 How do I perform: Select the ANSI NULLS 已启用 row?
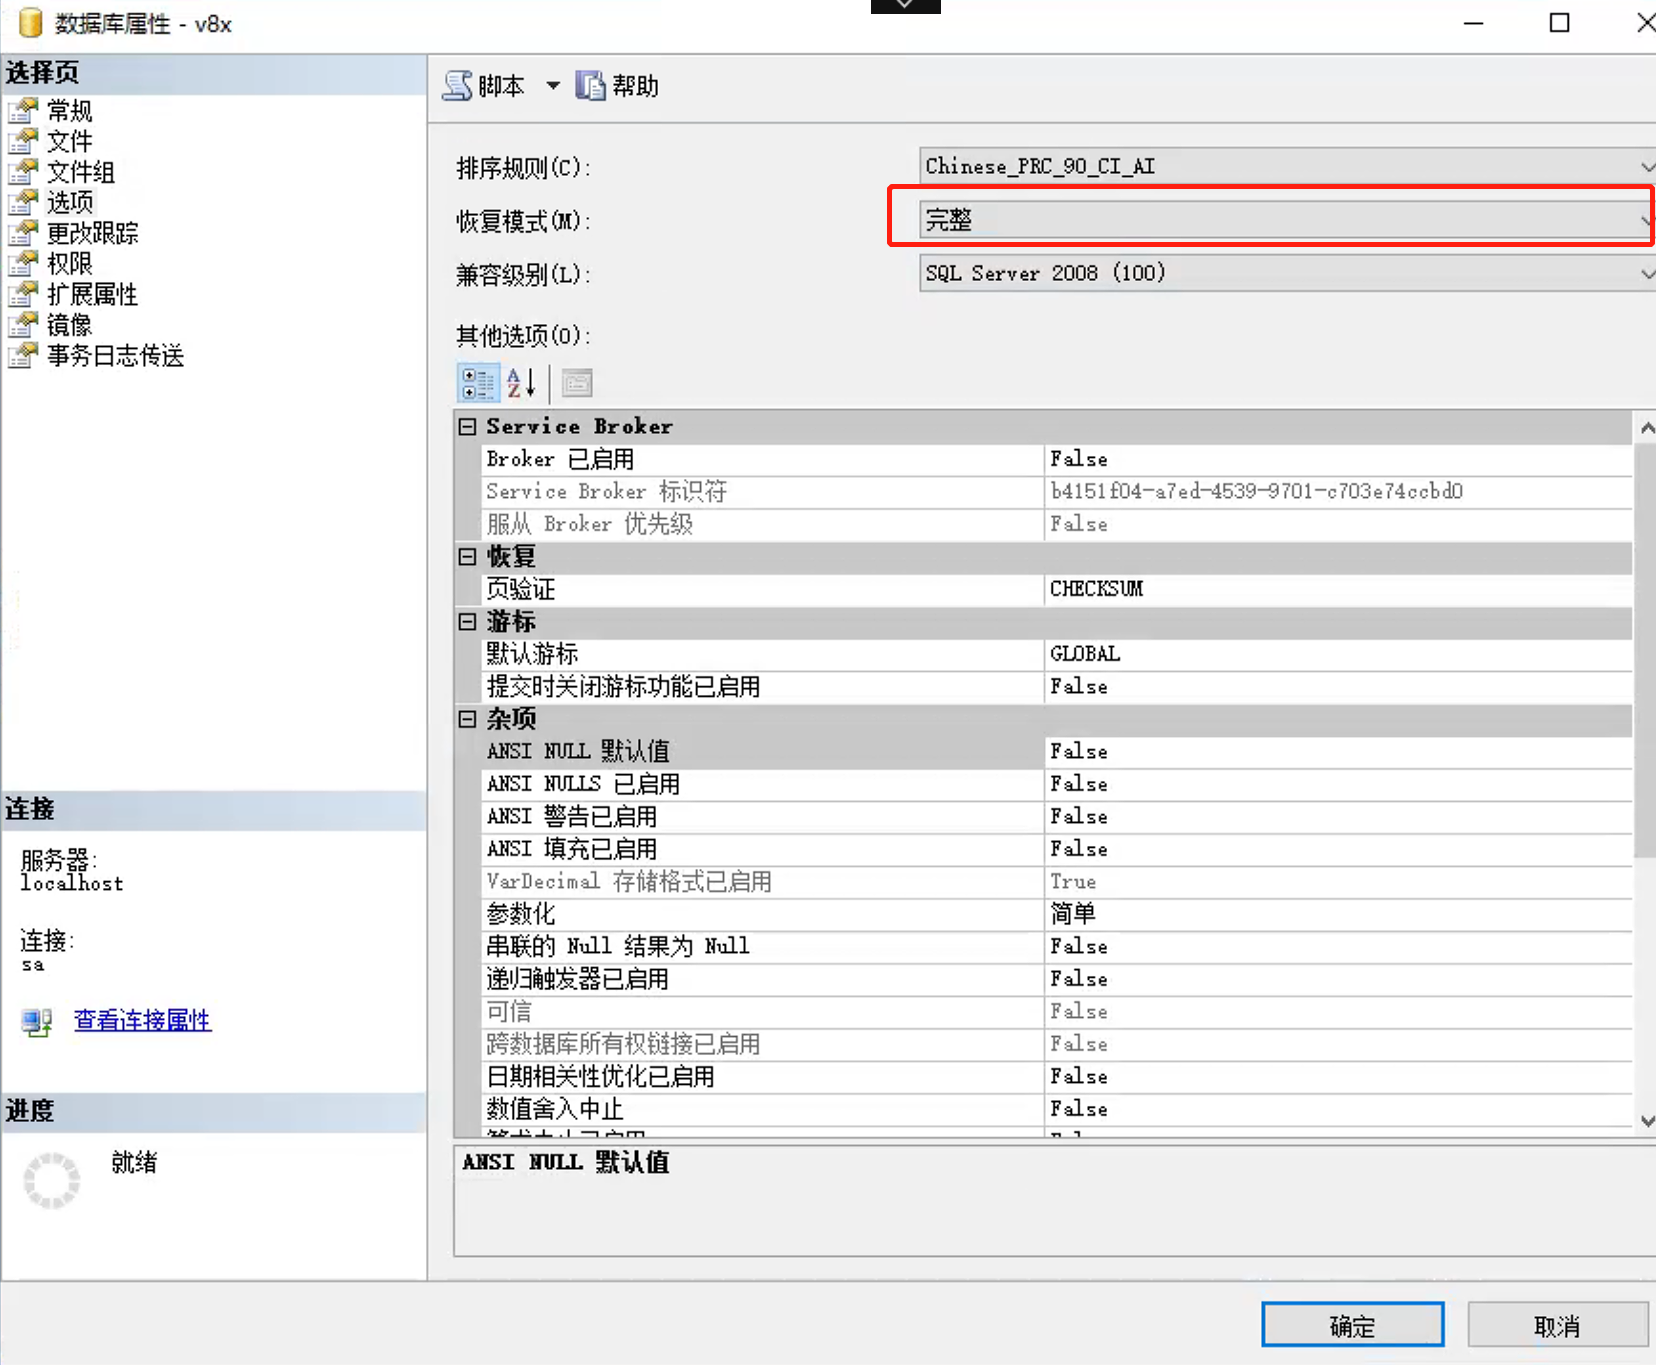1057,784
